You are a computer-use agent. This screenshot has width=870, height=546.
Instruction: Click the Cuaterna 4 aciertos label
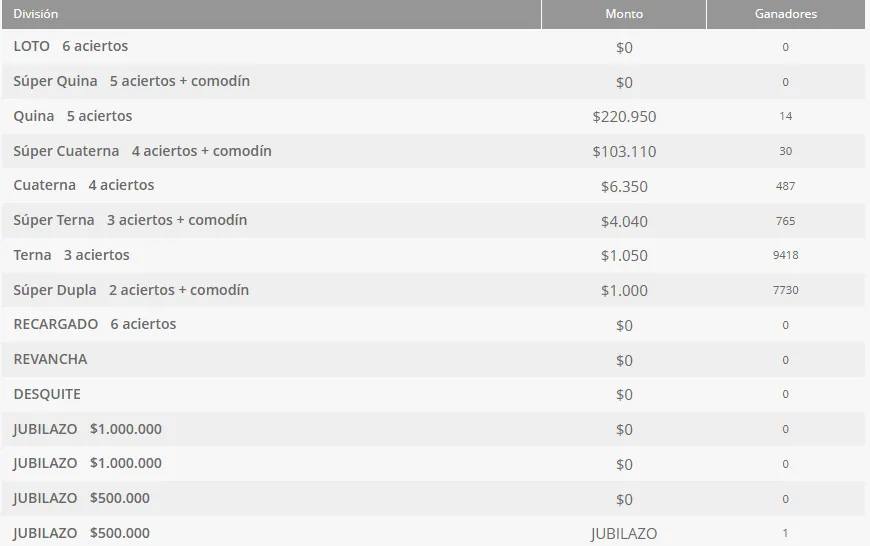[84, 185]
